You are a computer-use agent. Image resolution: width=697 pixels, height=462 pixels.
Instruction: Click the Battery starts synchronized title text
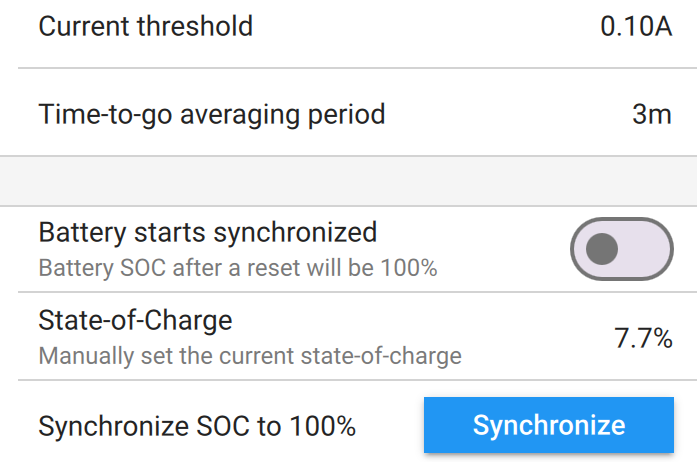[x=207, y=233]
